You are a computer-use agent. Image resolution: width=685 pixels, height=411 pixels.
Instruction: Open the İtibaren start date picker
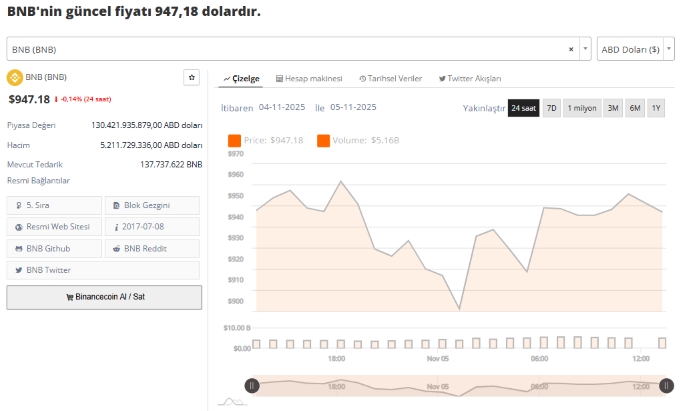click(x=282, y=107)
